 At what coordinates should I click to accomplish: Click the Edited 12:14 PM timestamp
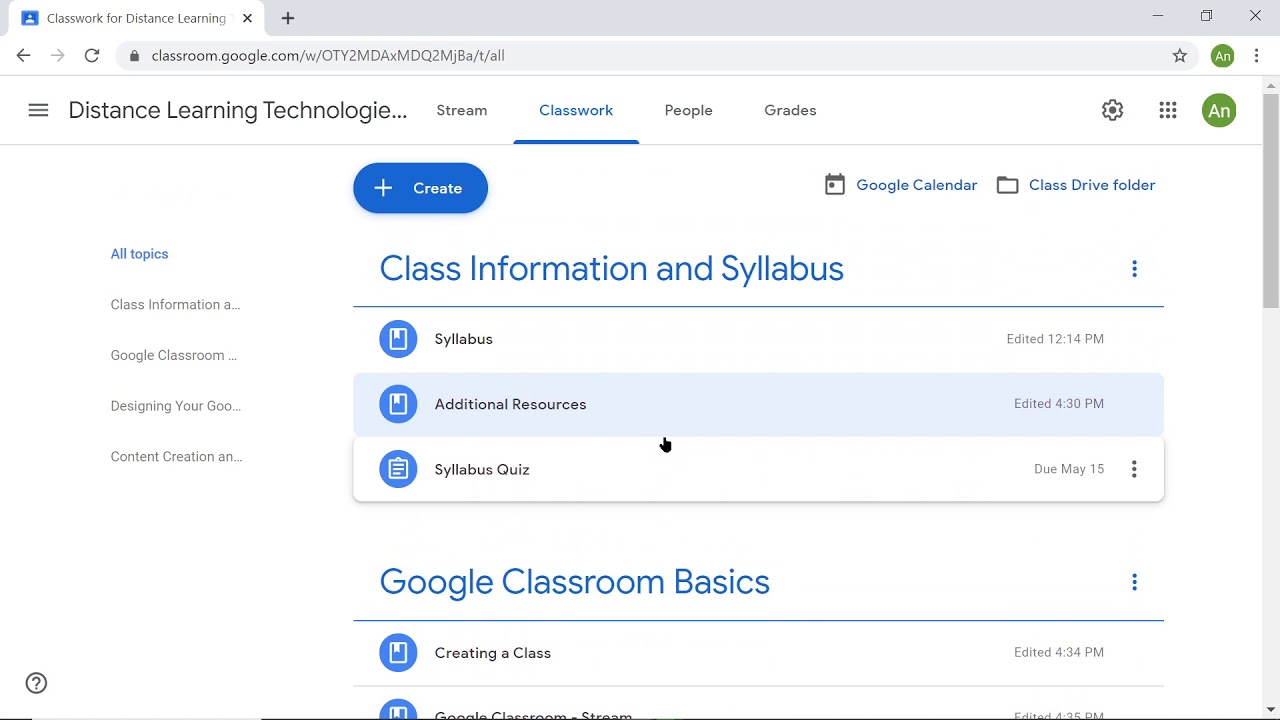point(1055,339)
